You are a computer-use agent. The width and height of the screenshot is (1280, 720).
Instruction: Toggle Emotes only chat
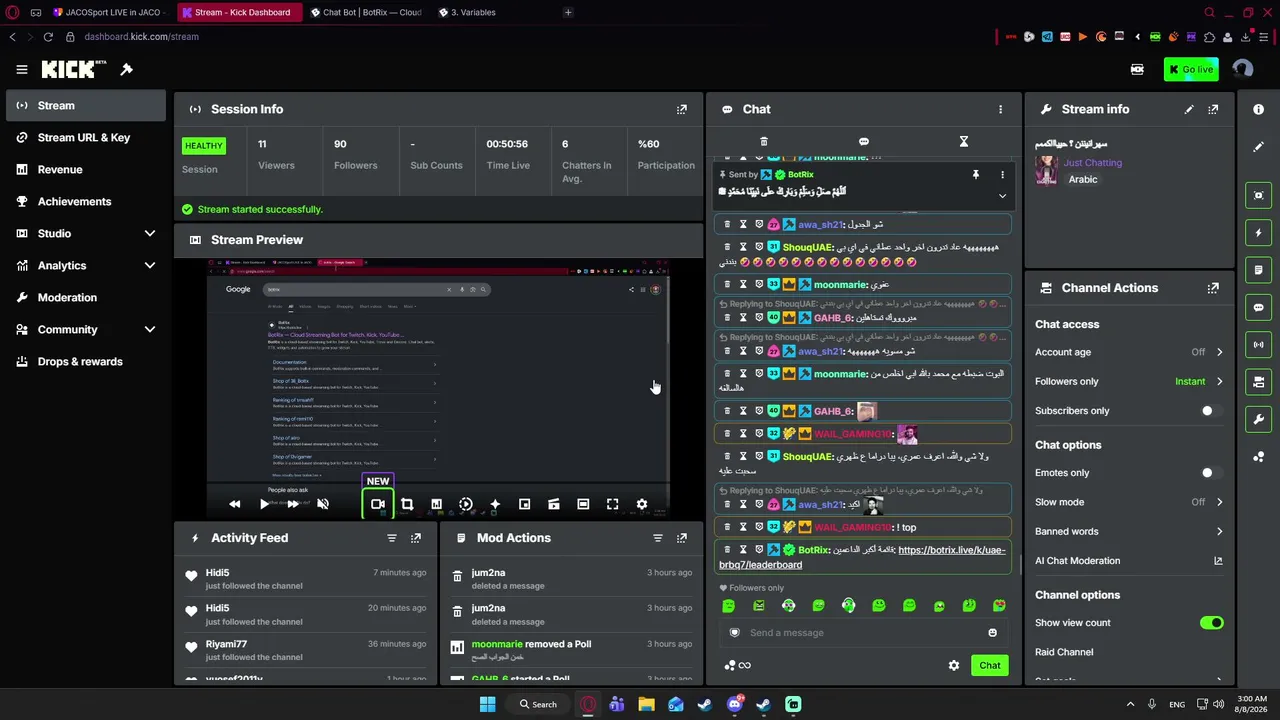(1211, 473)
